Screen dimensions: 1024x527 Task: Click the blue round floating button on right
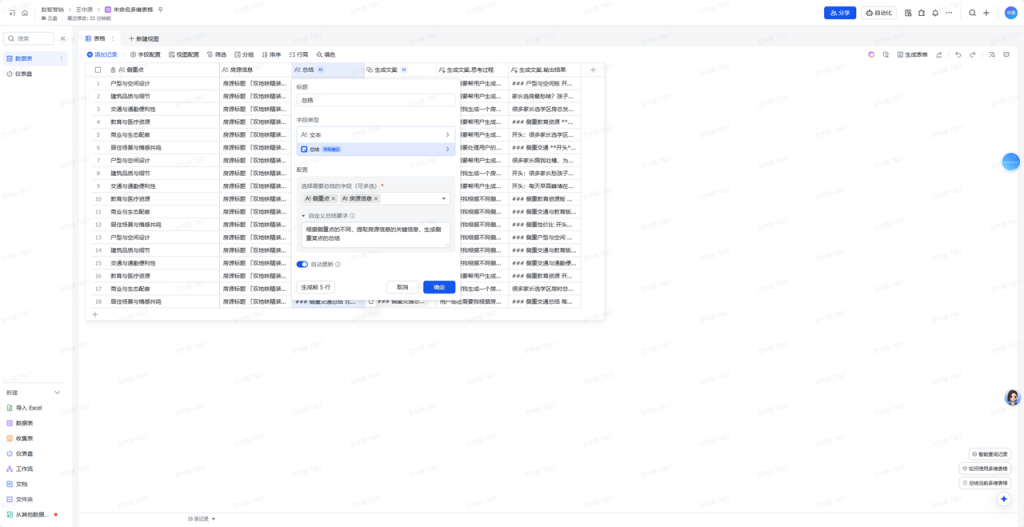tap(1011, 161)
